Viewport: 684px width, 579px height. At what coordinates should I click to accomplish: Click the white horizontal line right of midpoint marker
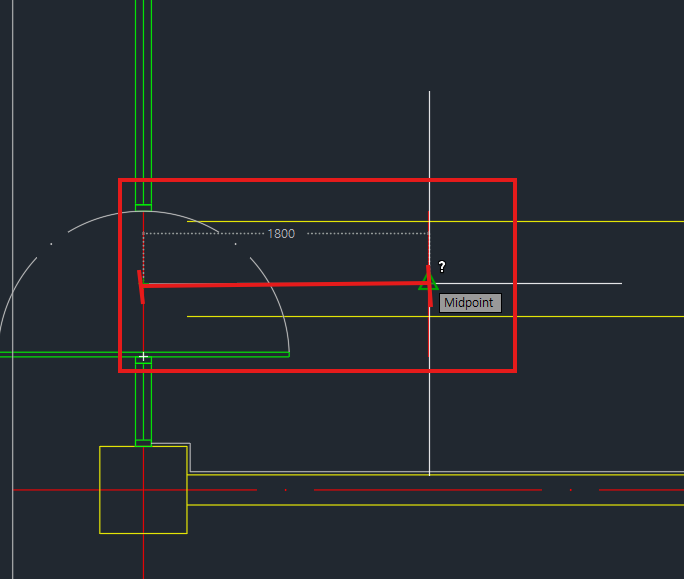click(x=530, y=284)
